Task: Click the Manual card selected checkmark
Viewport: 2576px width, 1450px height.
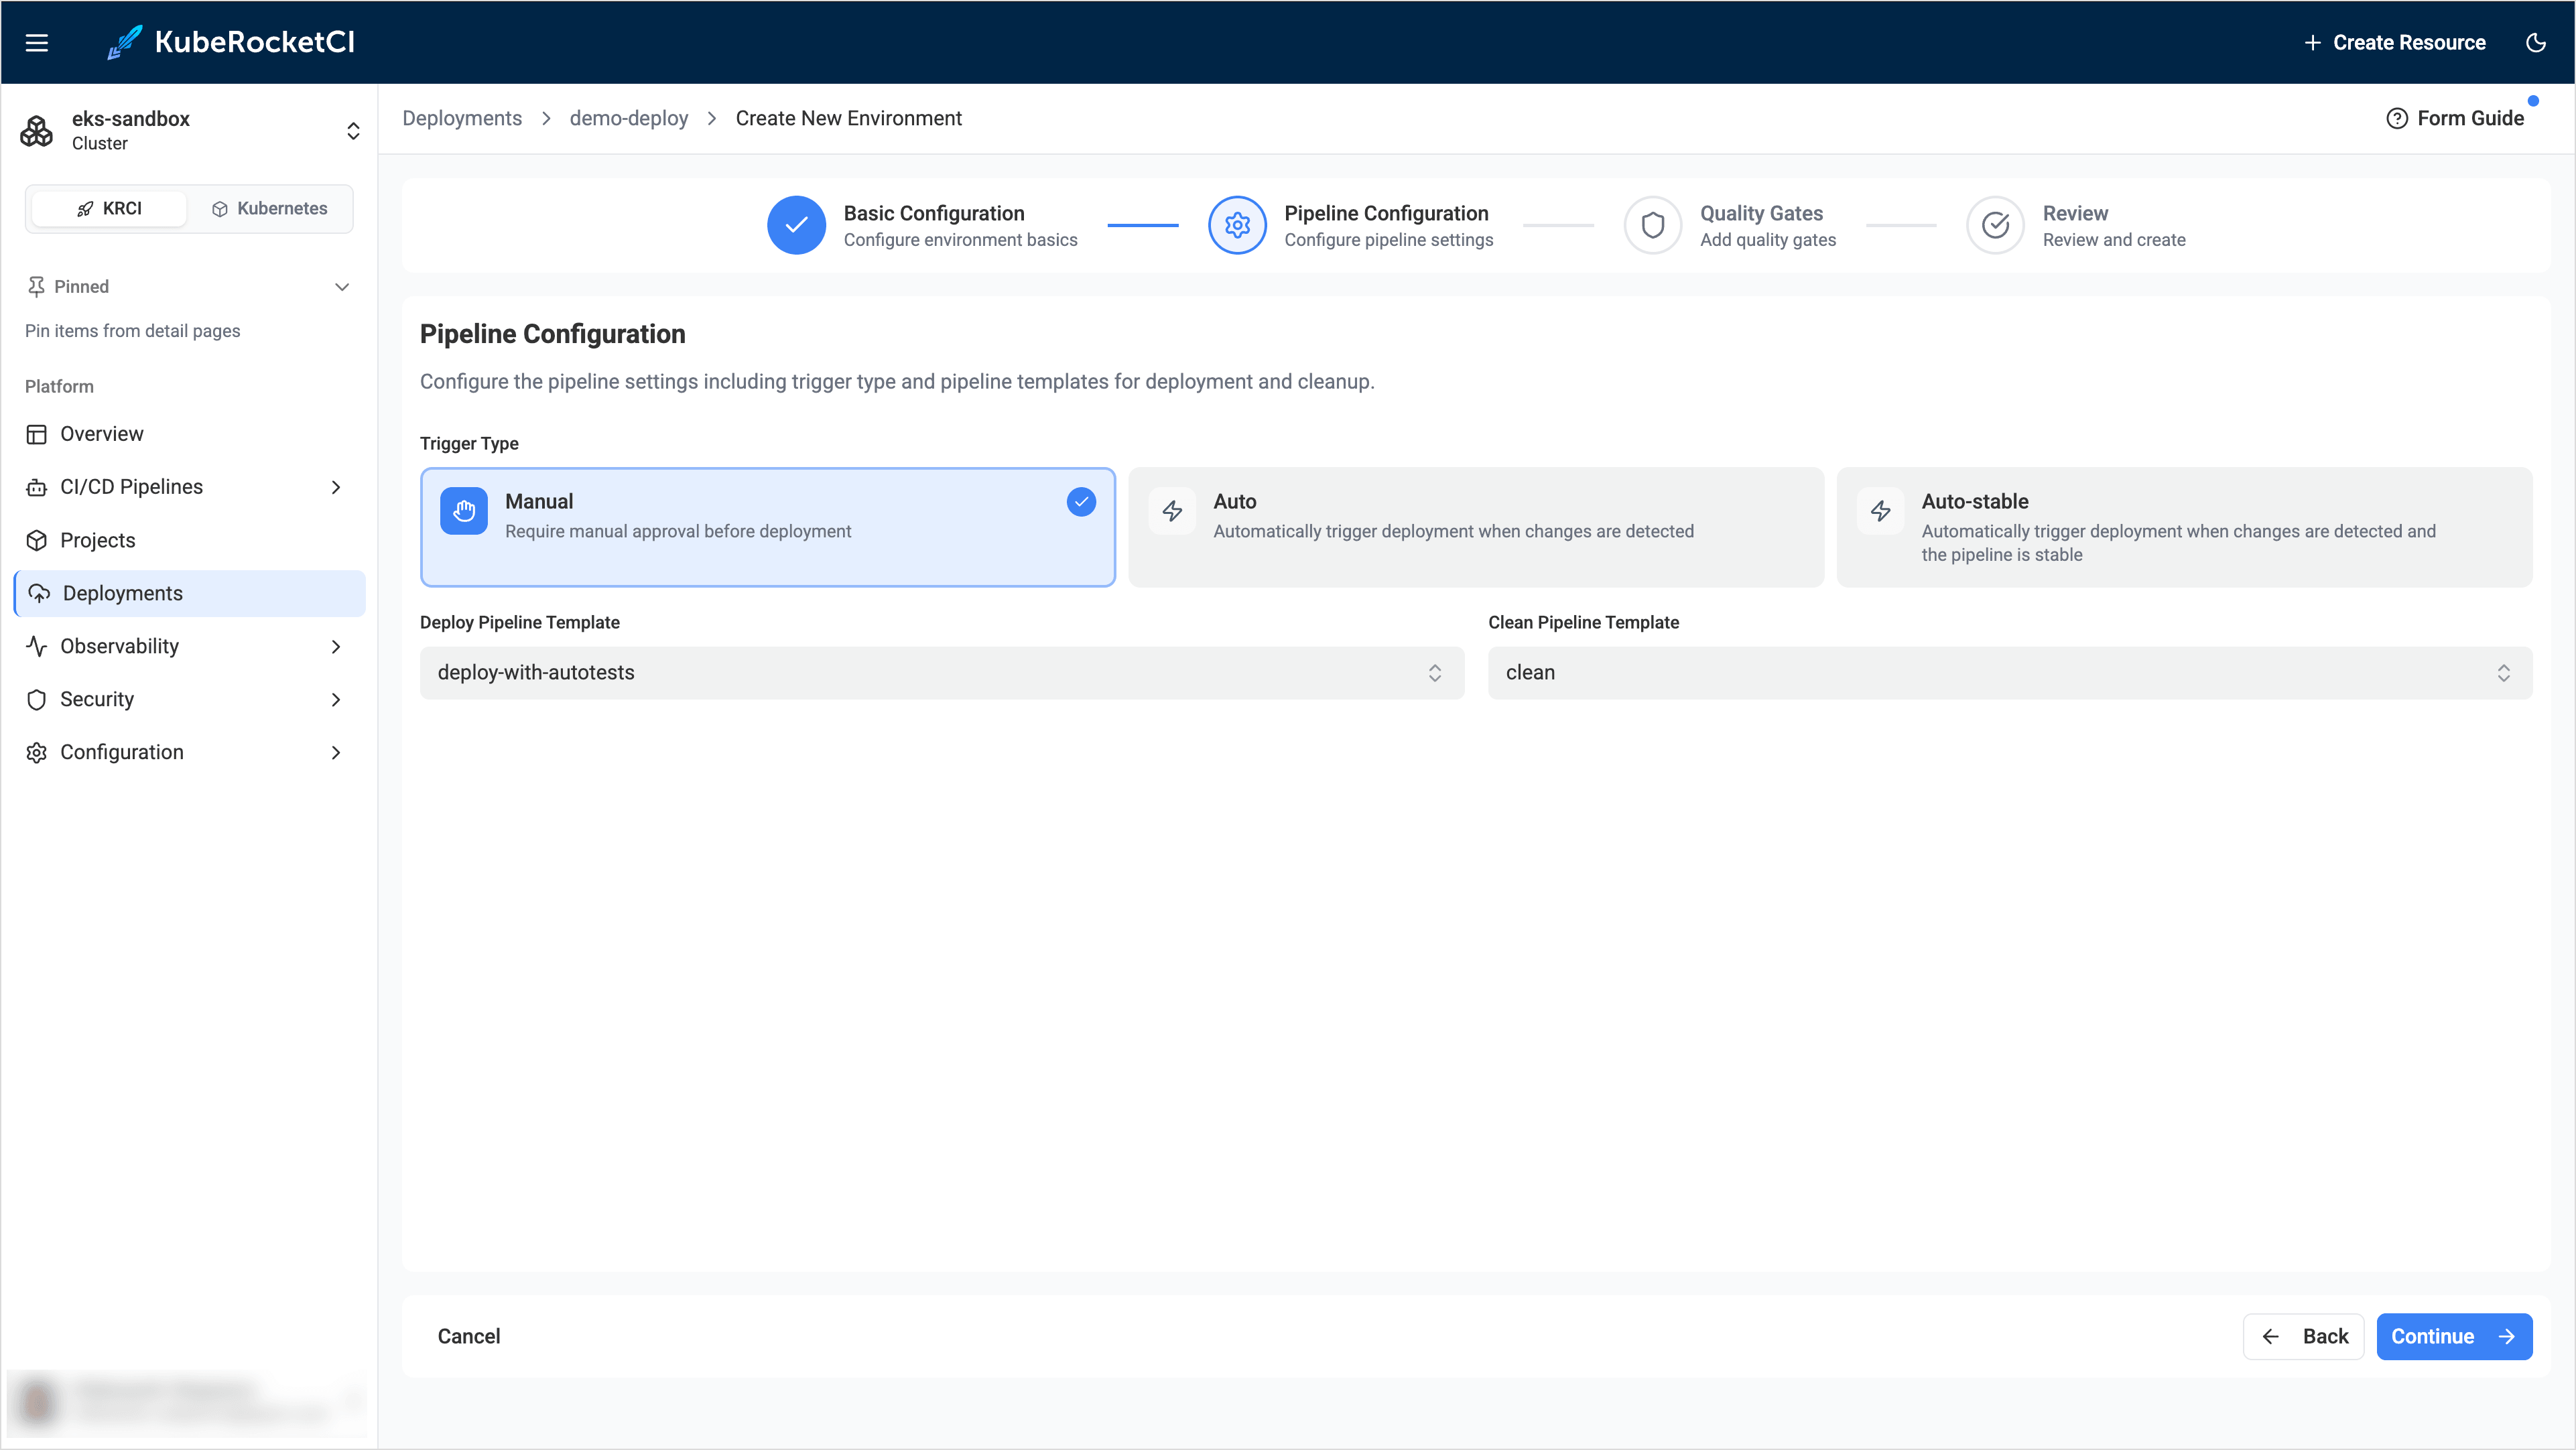Action: click(x=1081, y=502)
